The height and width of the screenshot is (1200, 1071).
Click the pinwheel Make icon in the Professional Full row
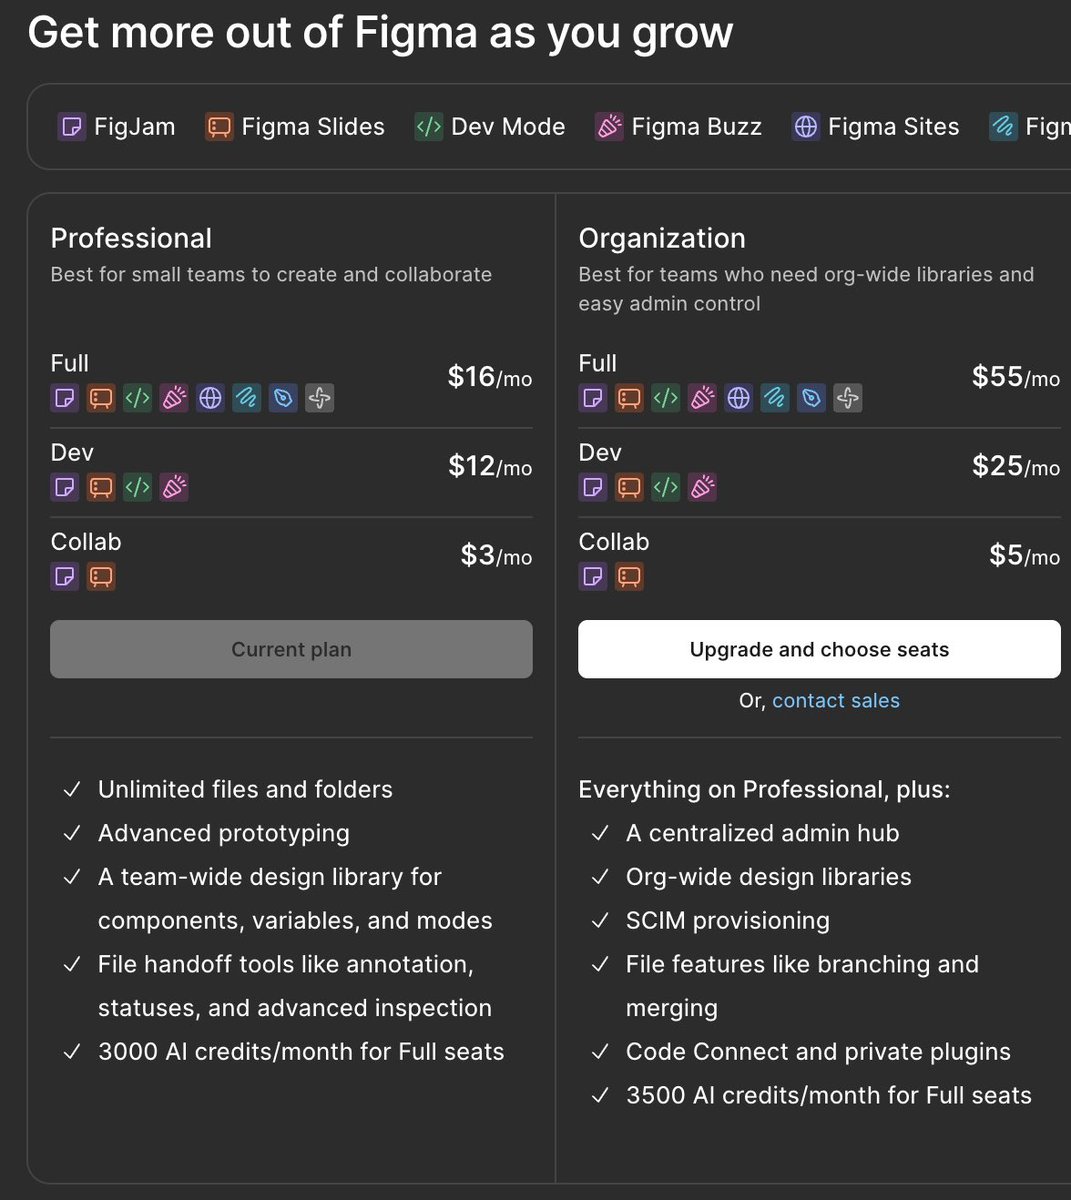click(319, 398)
